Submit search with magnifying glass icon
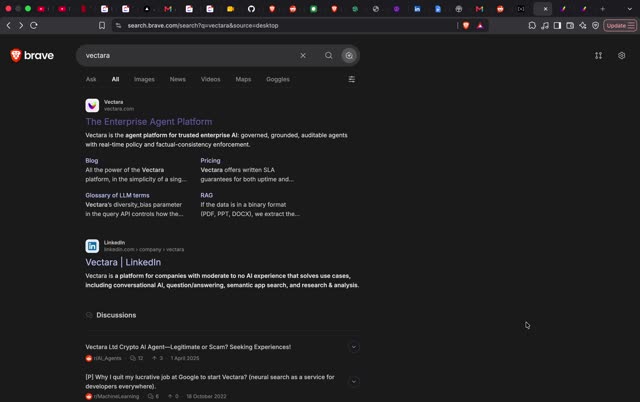 coord(329,56)
